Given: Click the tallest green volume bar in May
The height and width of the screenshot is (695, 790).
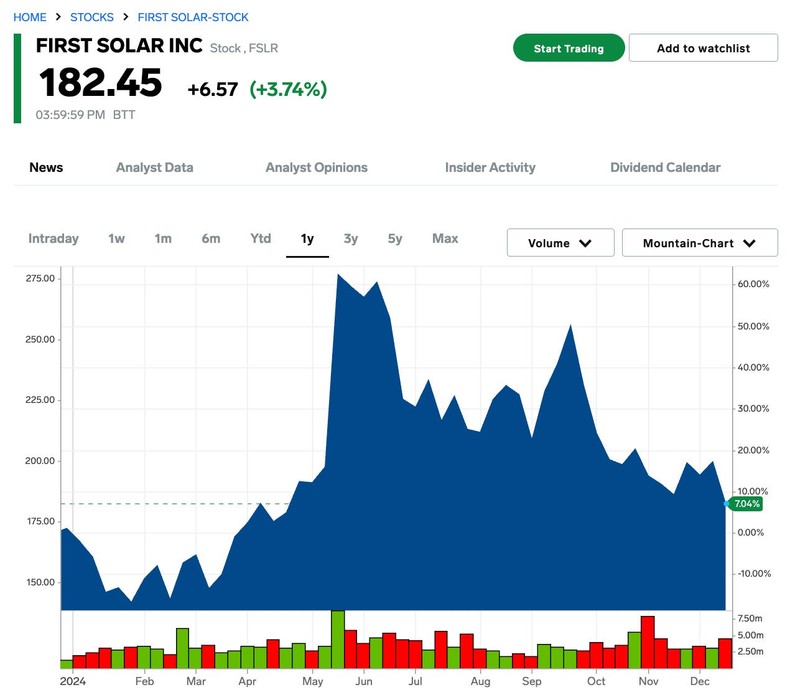Looking at the screenshot, I should point(338,639).
